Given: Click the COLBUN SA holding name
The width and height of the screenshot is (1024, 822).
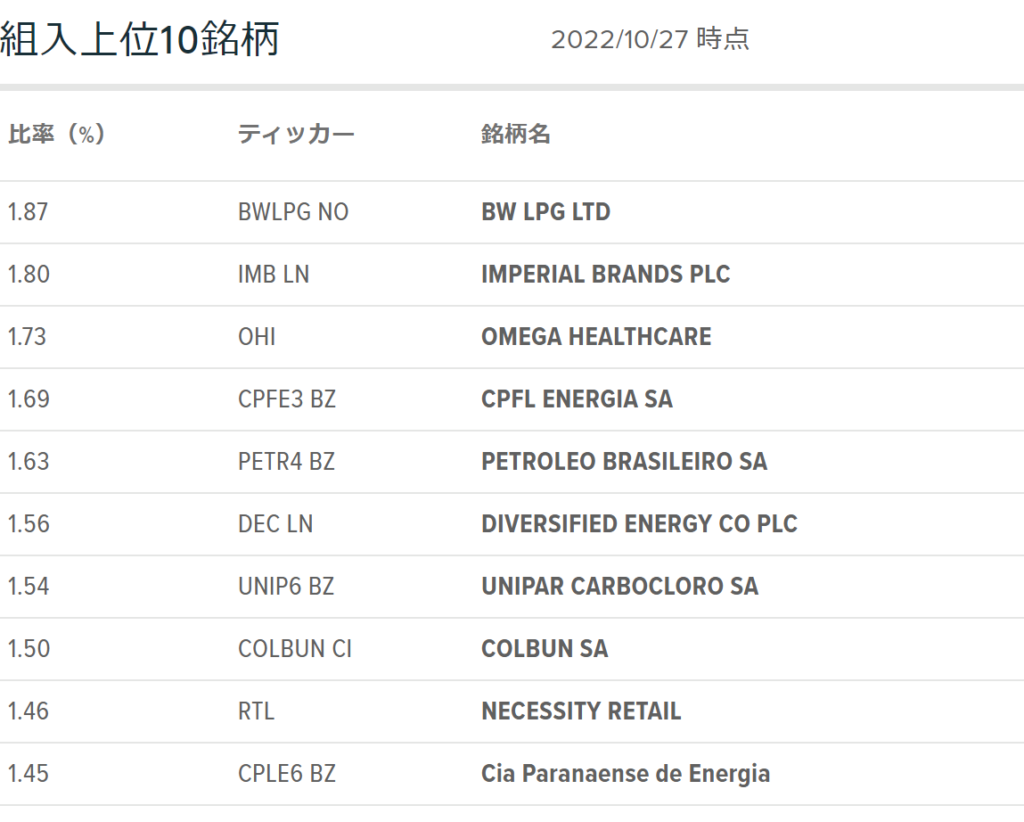Looking at the screenshot, I should click(544, 649).
